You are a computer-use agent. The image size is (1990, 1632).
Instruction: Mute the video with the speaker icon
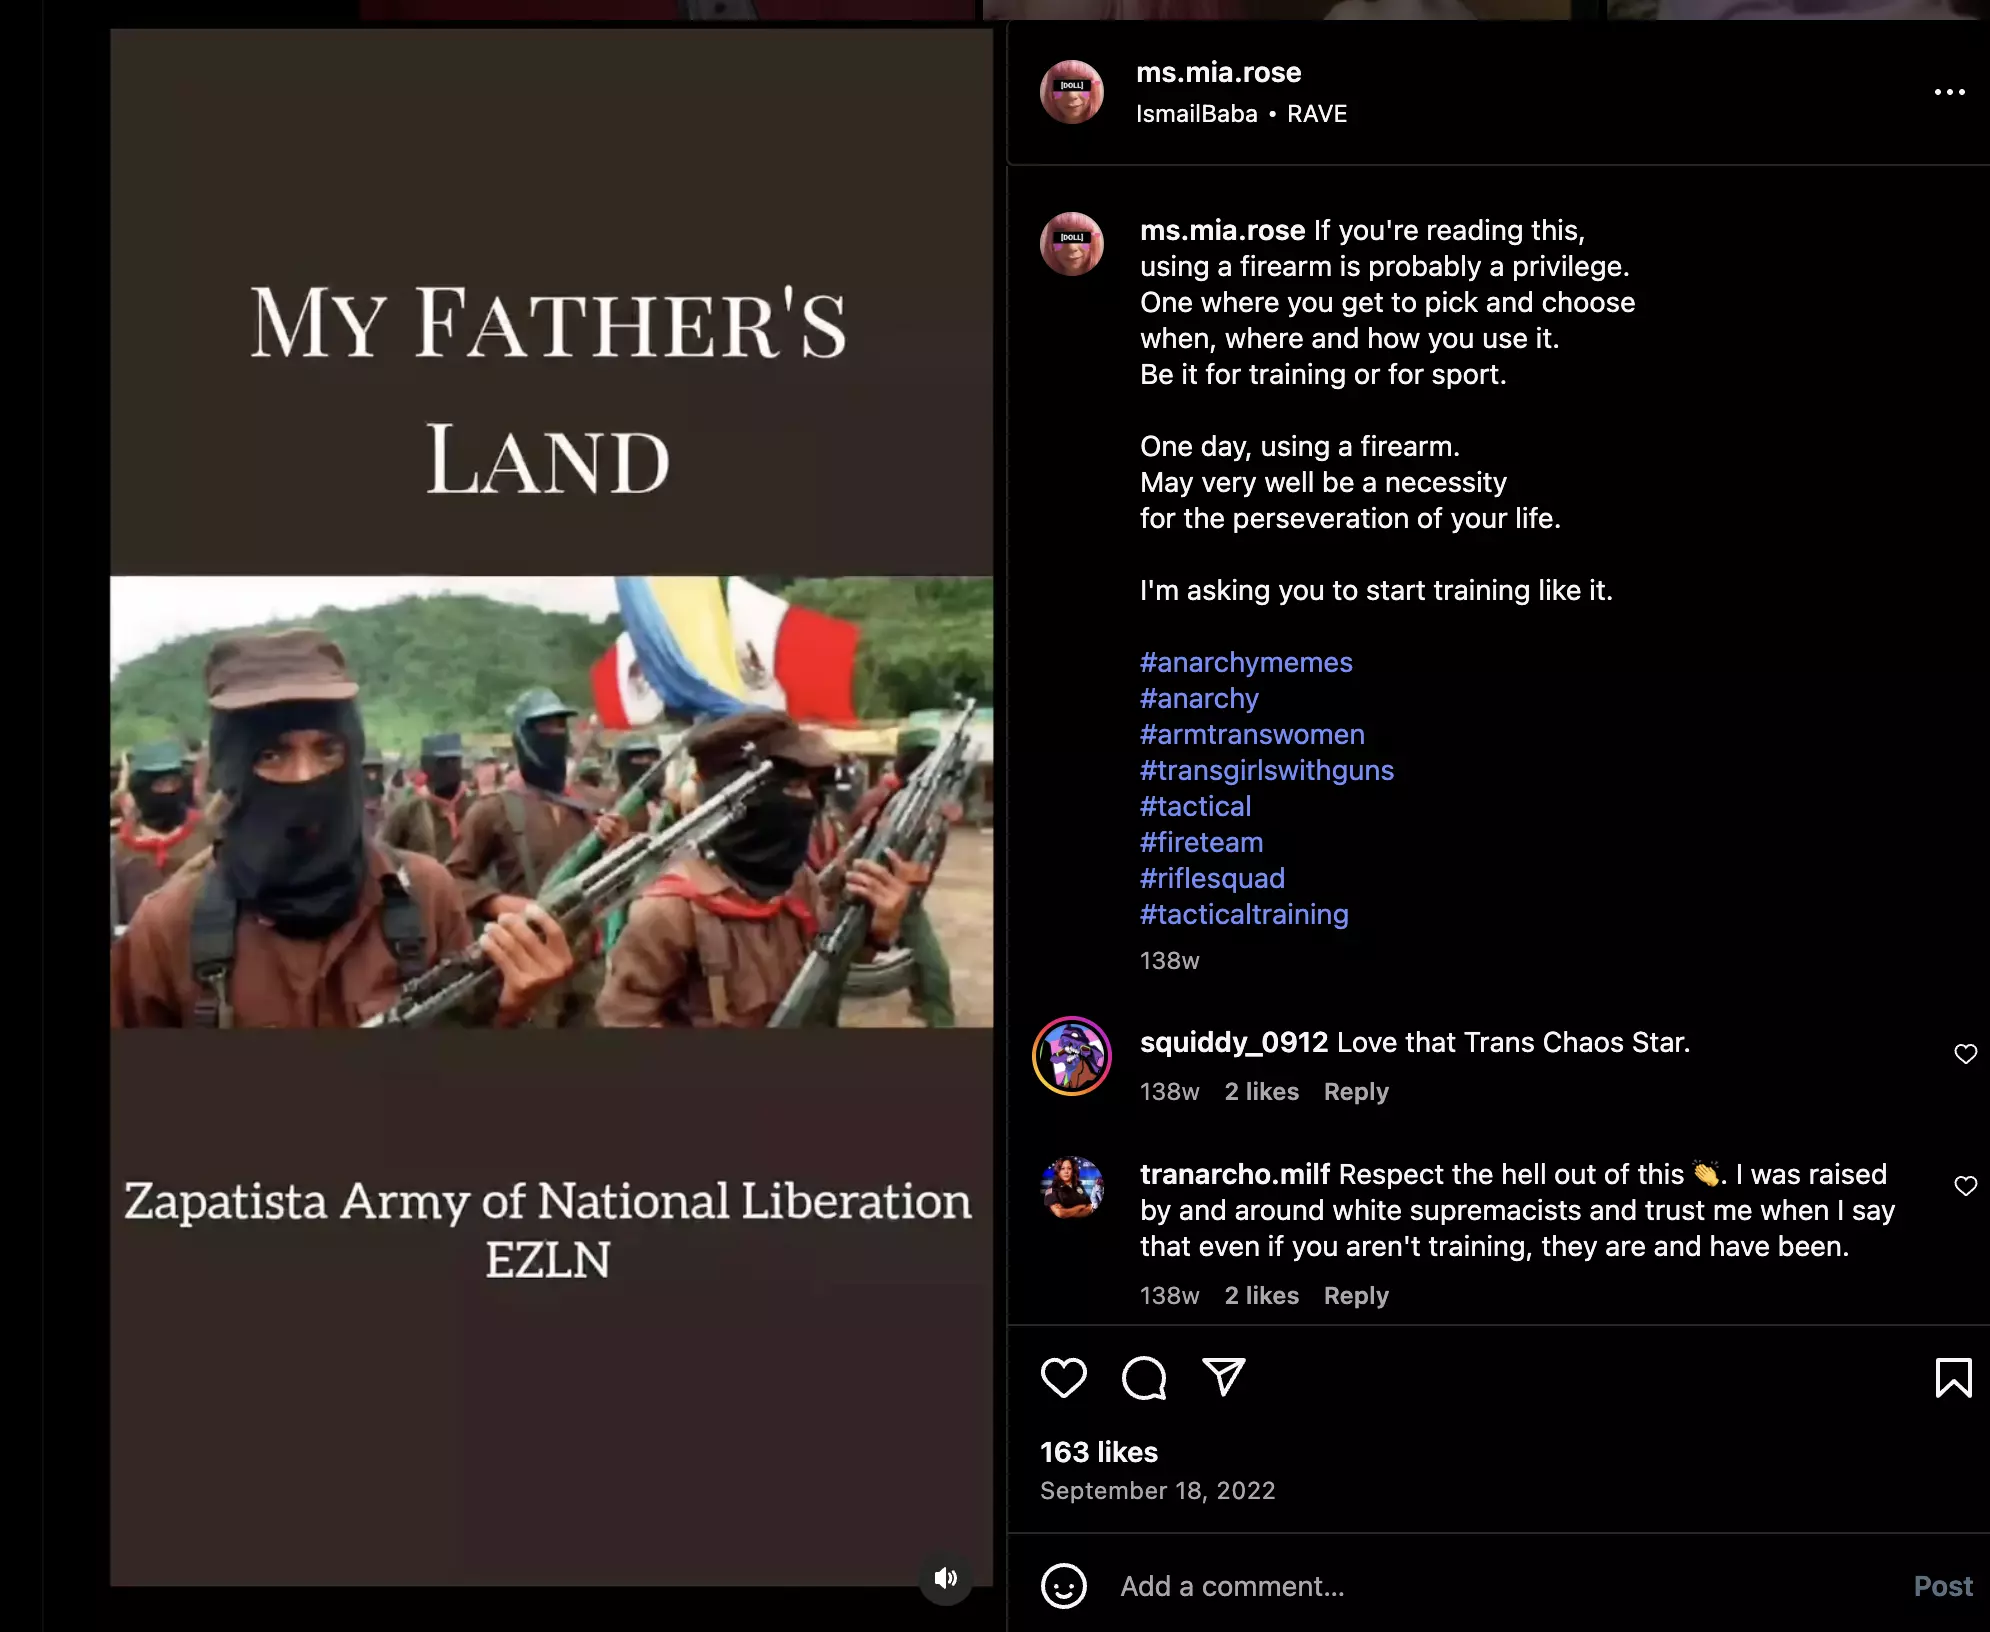[x=945, y=1578]
